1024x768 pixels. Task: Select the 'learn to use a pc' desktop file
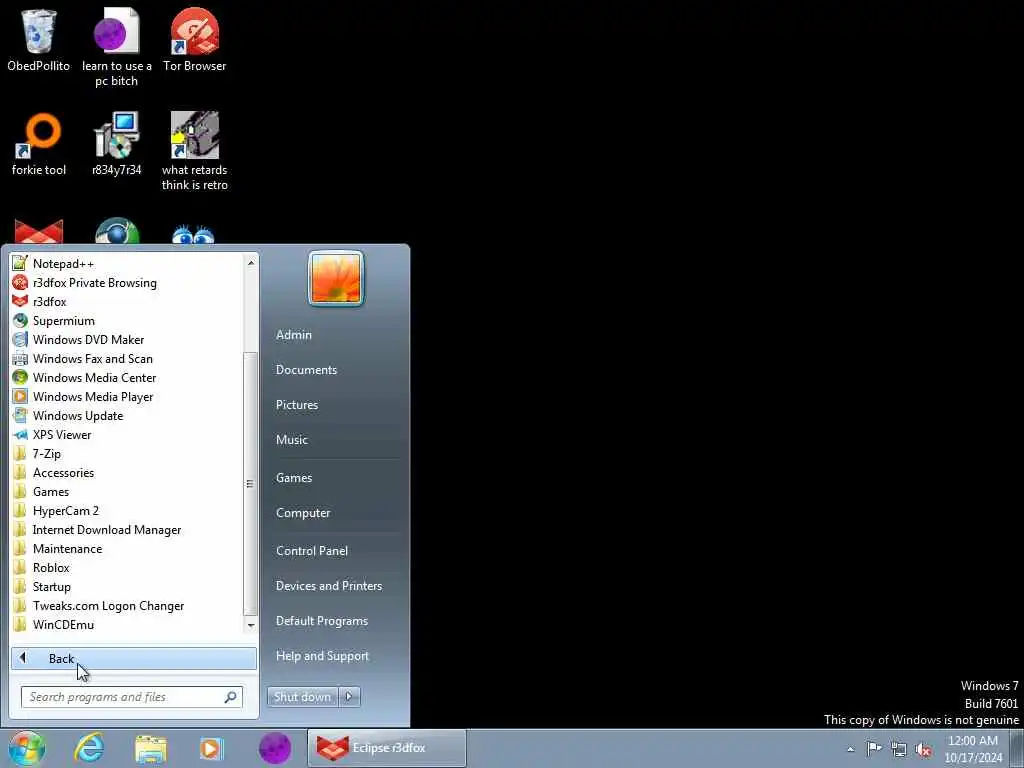click(x=116, y=47)
